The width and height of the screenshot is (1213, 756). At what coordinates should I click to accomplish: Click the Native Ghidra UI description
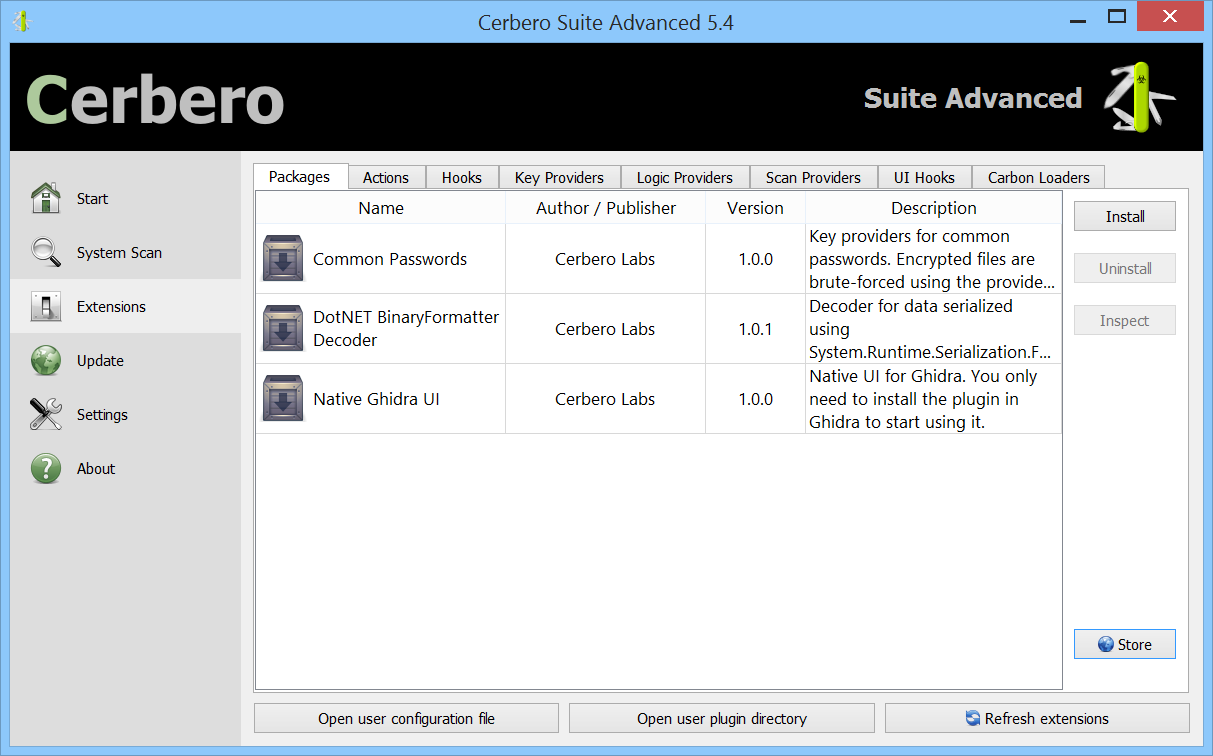click(923, 399)
